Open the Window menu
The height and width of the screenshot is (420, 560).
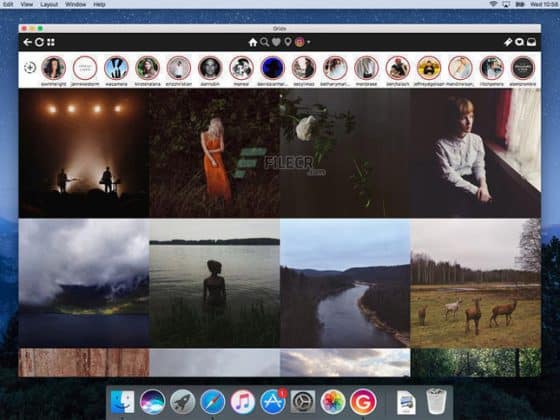click(x=75, y=4)
